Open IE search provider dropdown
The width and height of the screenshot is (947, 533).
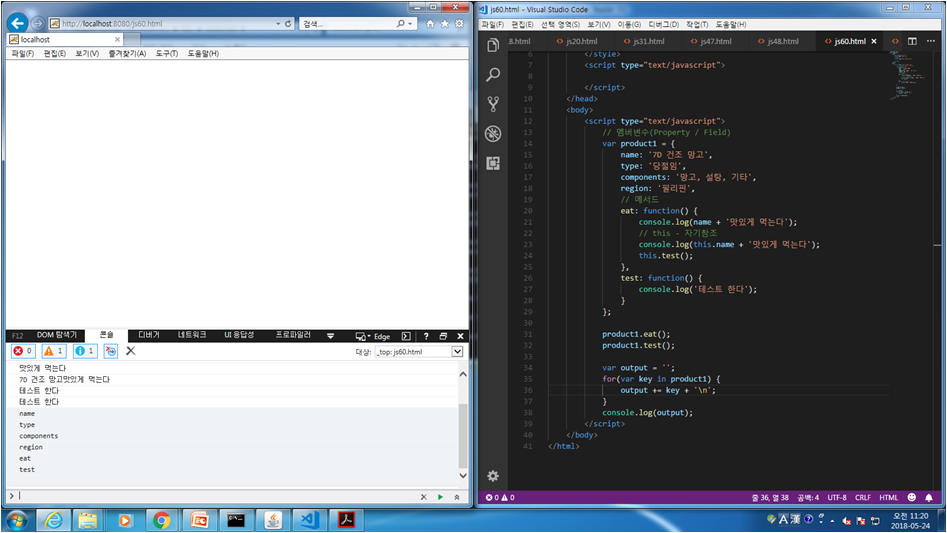(x=410, y=24)
